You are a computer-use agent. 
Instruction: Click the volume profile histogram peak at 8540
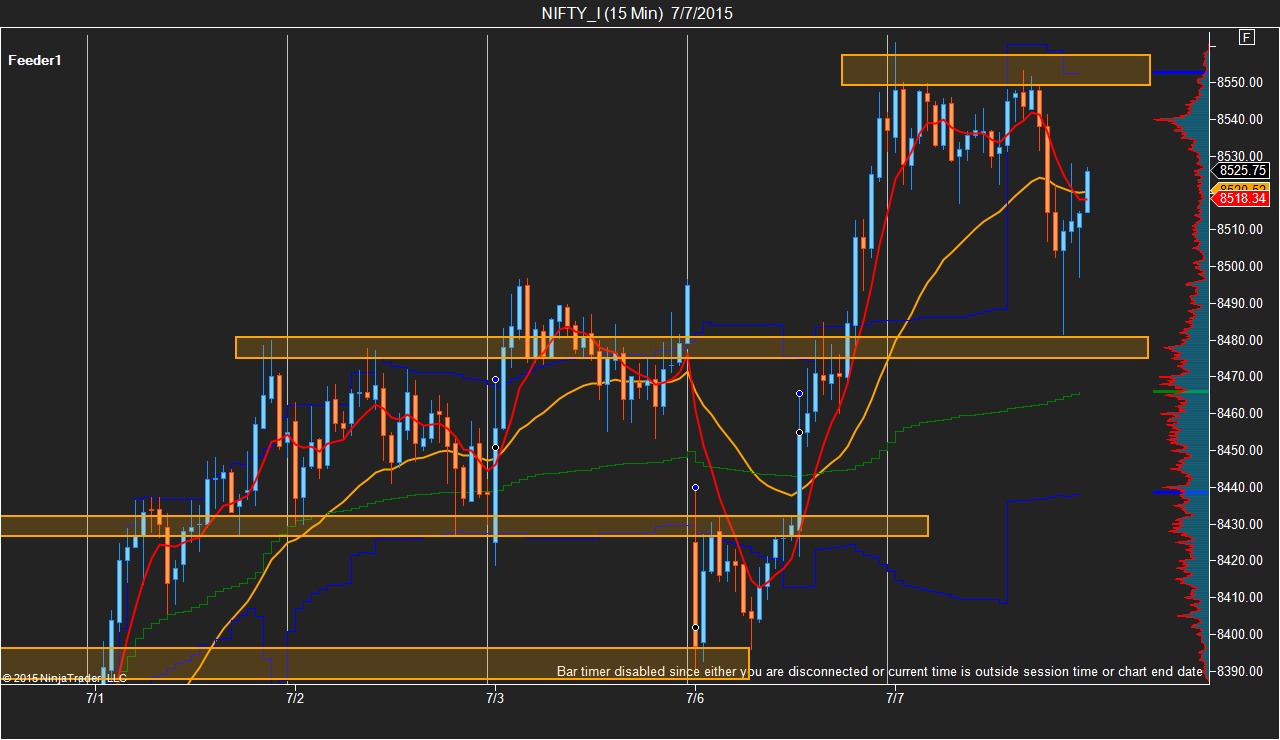tap(1180, 120)
